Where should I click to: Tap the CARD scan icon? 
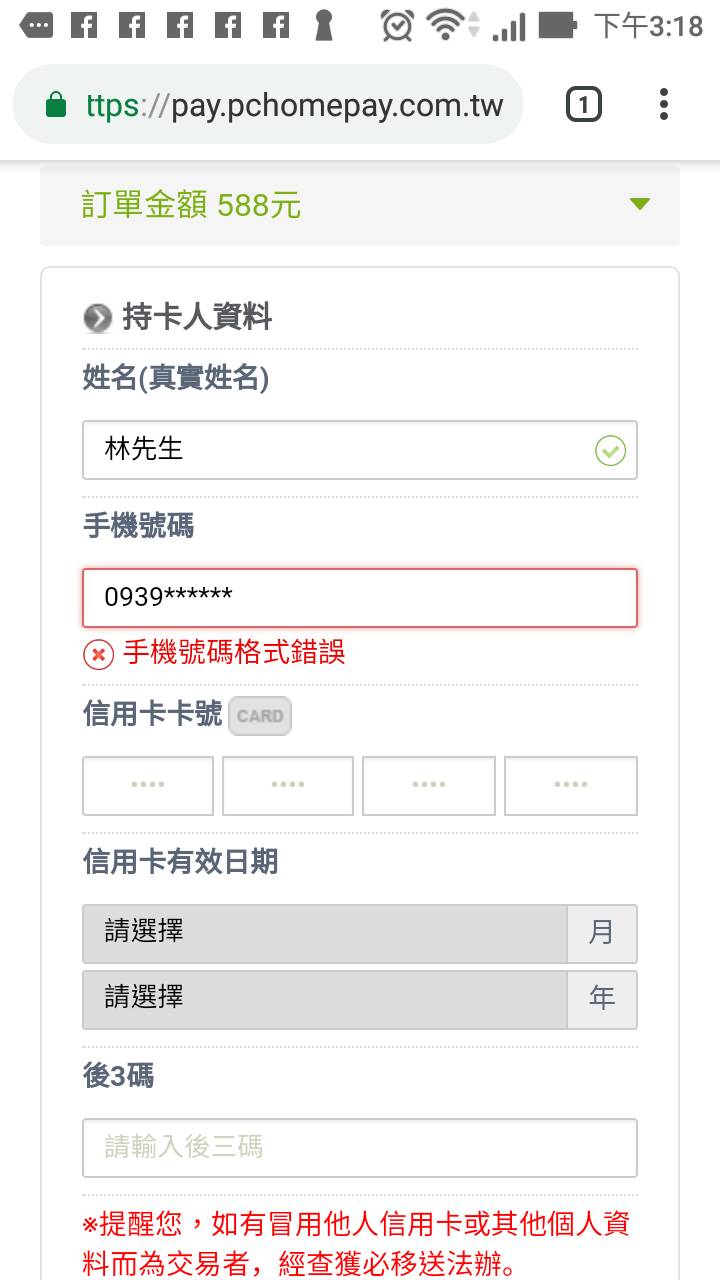pyautogui.click(x=260, y=716)
